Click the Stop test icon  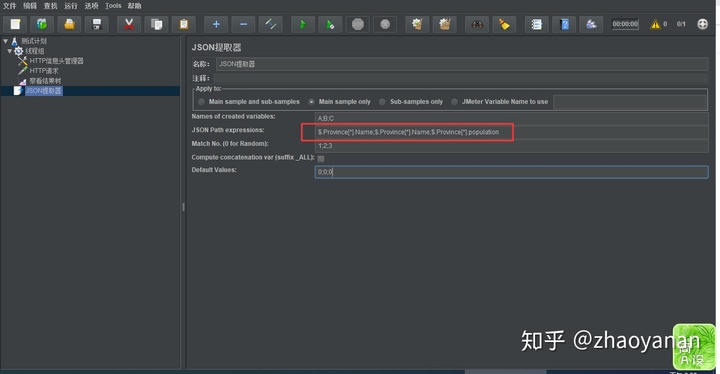pyautogui.click(x=358, y=24)
